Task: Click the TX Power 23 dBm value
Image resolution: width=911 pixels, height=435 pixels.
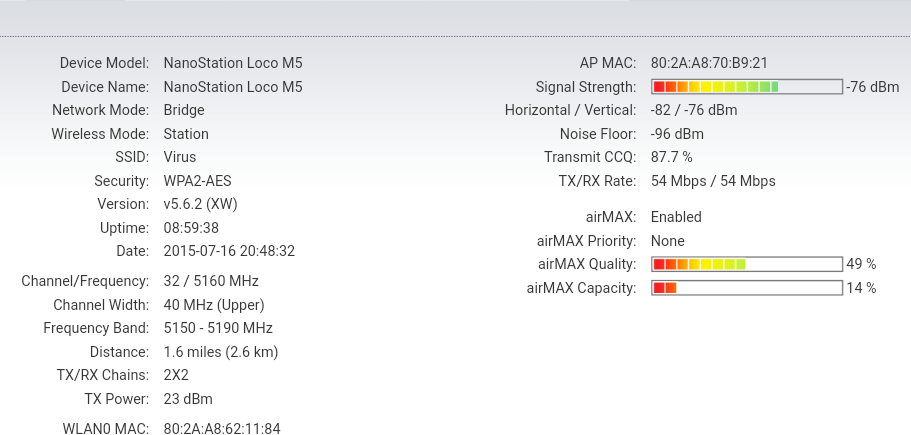Action: tap(188, 399)
